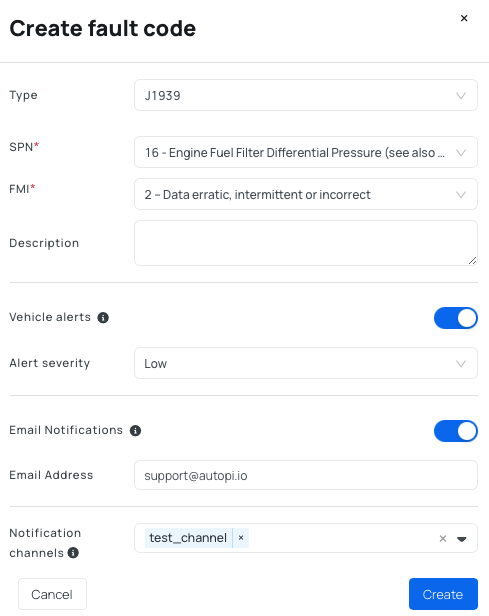Expand the SPN selection dropdown

(x=306, y=152)
